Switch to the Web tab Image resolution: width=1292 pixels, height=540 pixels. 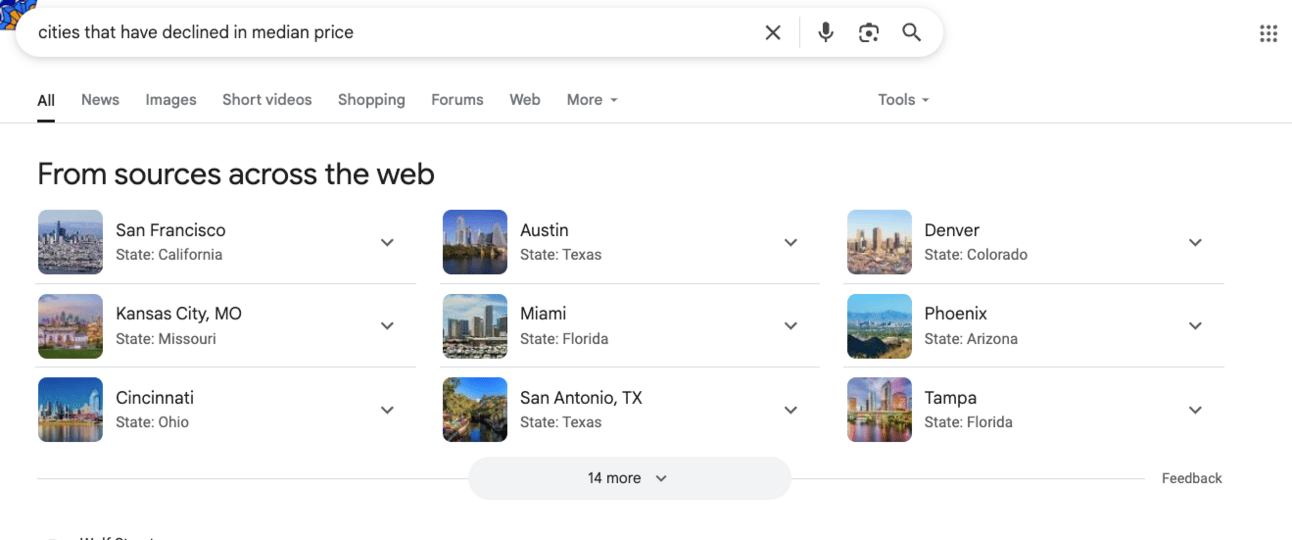pyautogui.click(x=525, y=100)
